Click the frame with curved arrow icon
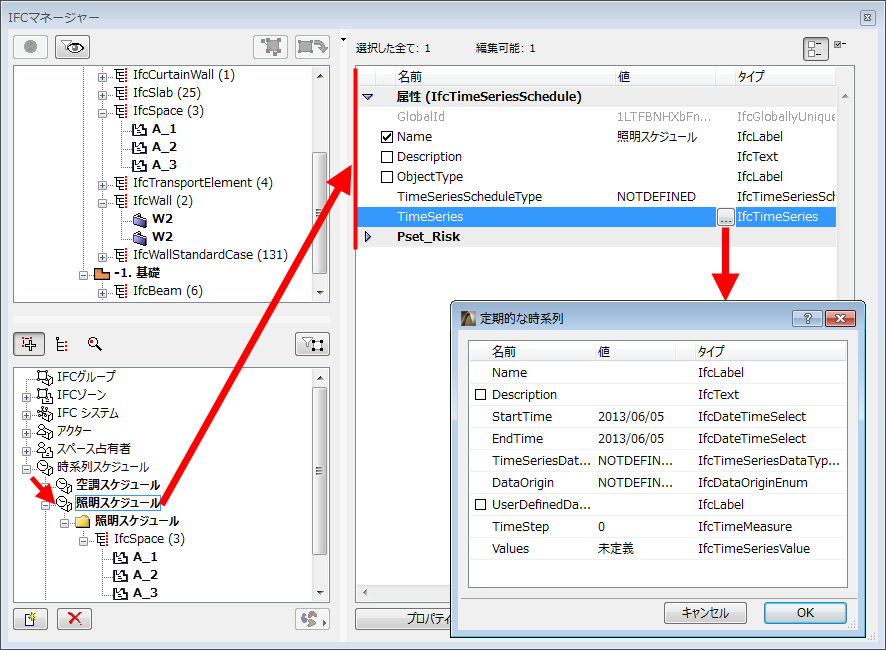 click(312, 47)
